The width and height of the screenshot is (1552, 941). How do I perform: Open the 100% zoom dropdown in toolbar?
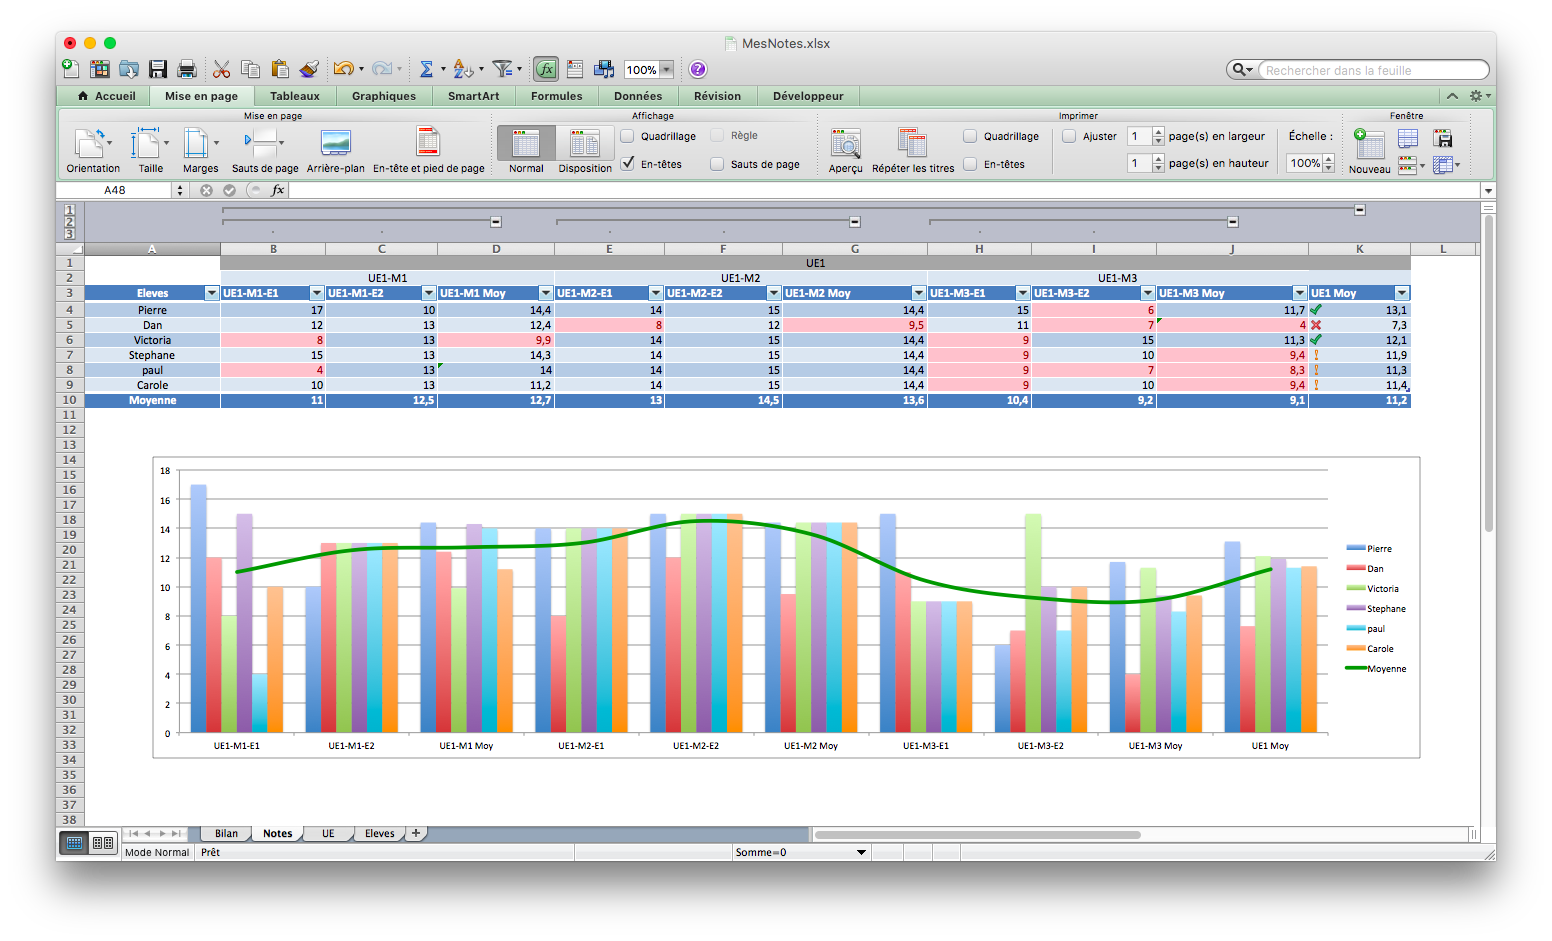666,70
